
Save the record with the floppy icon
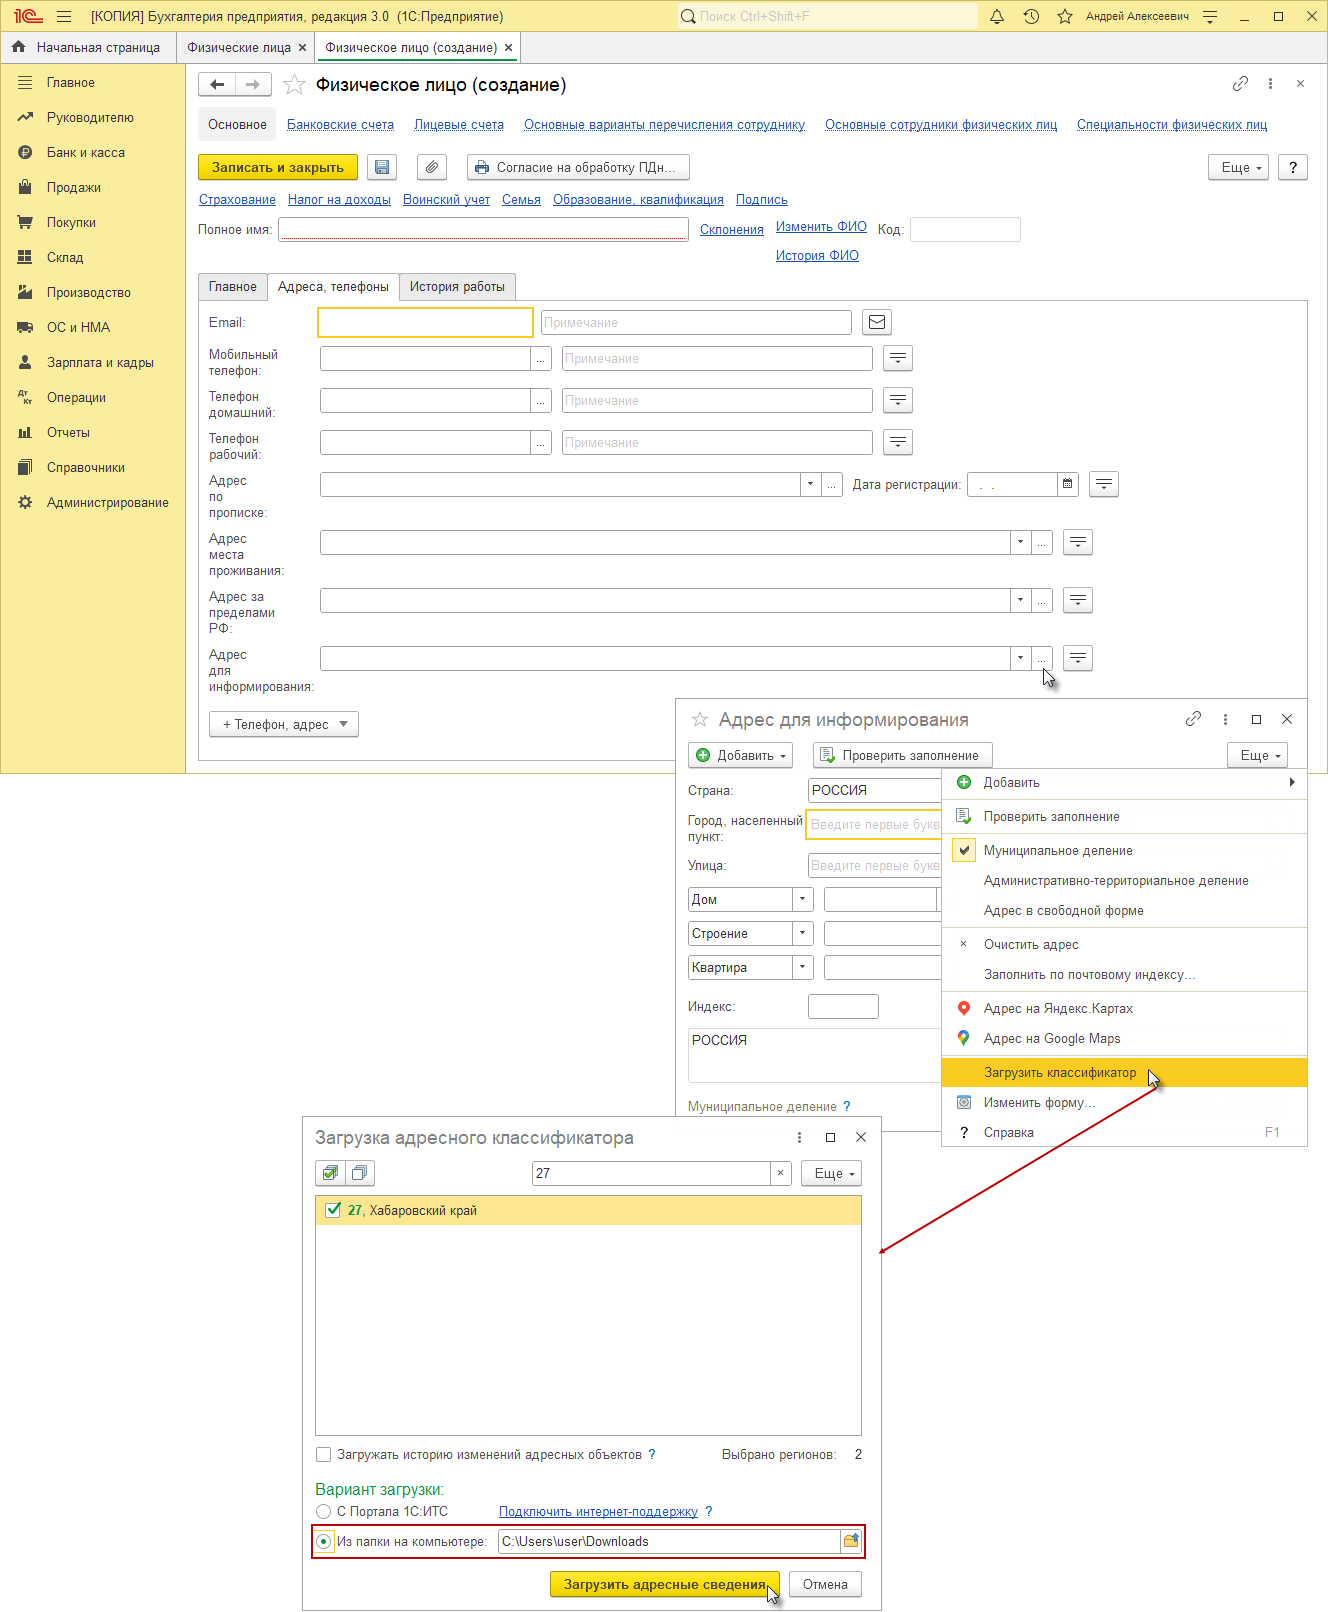click(x=382, y=167)
